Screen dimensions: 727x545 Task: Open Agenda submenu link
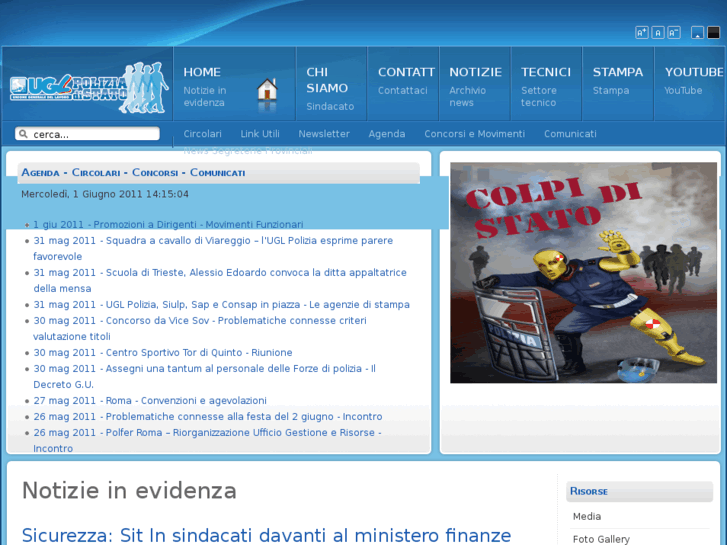tap(387, 134)
